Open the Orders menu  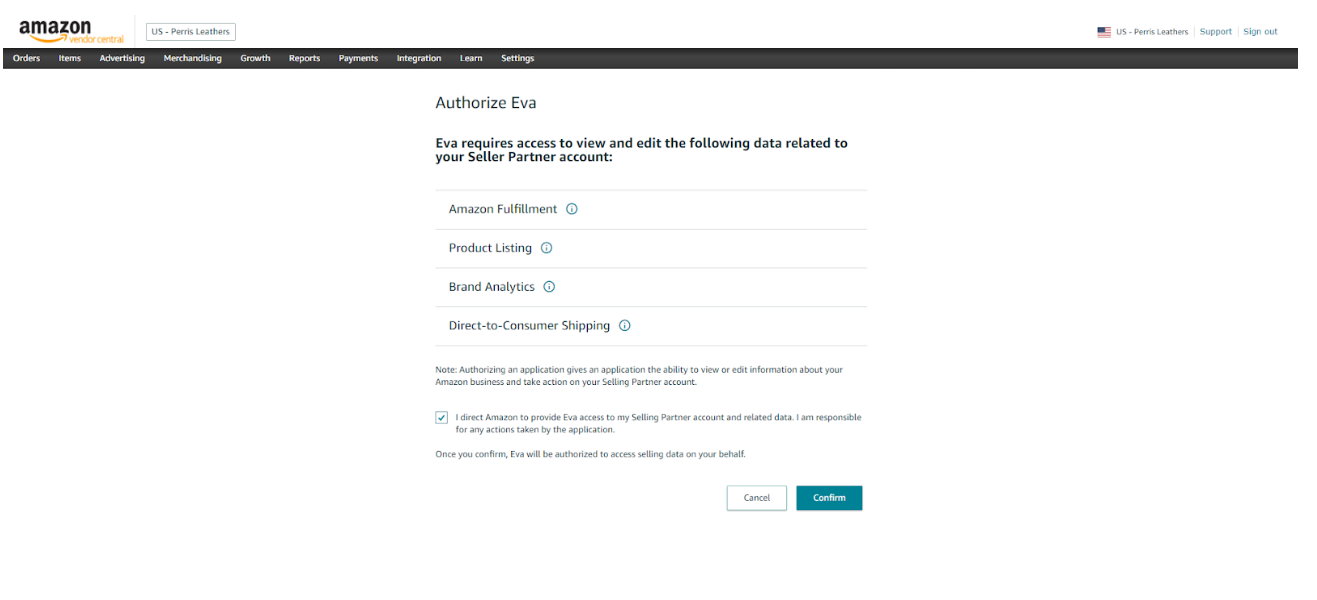tap(26, 58)
